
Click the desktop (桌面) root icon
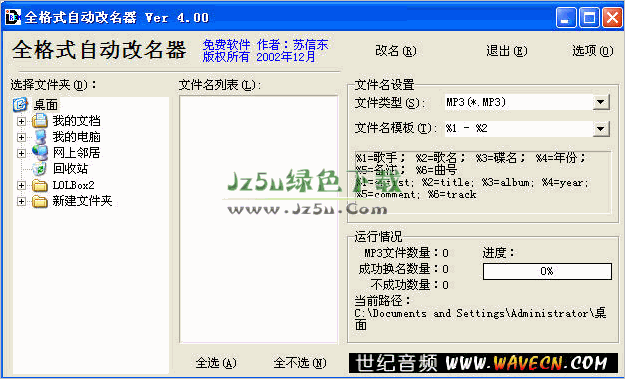[20, 105]
